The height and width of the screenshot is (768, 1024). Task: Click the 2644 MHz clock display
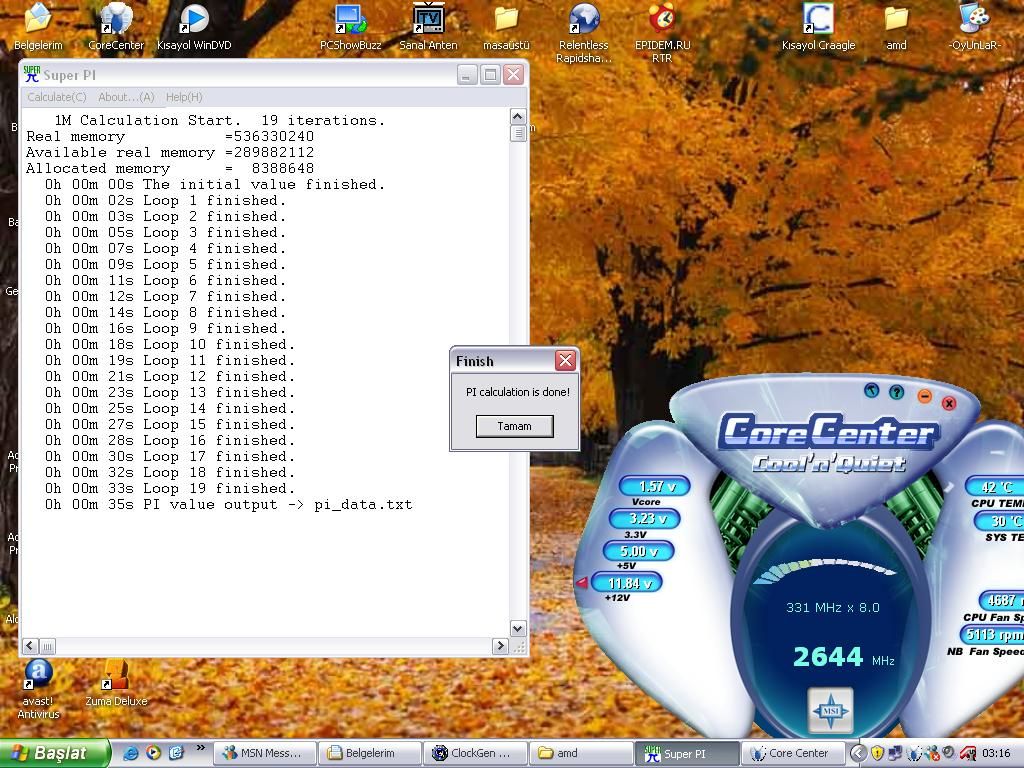tap(843, 657)
